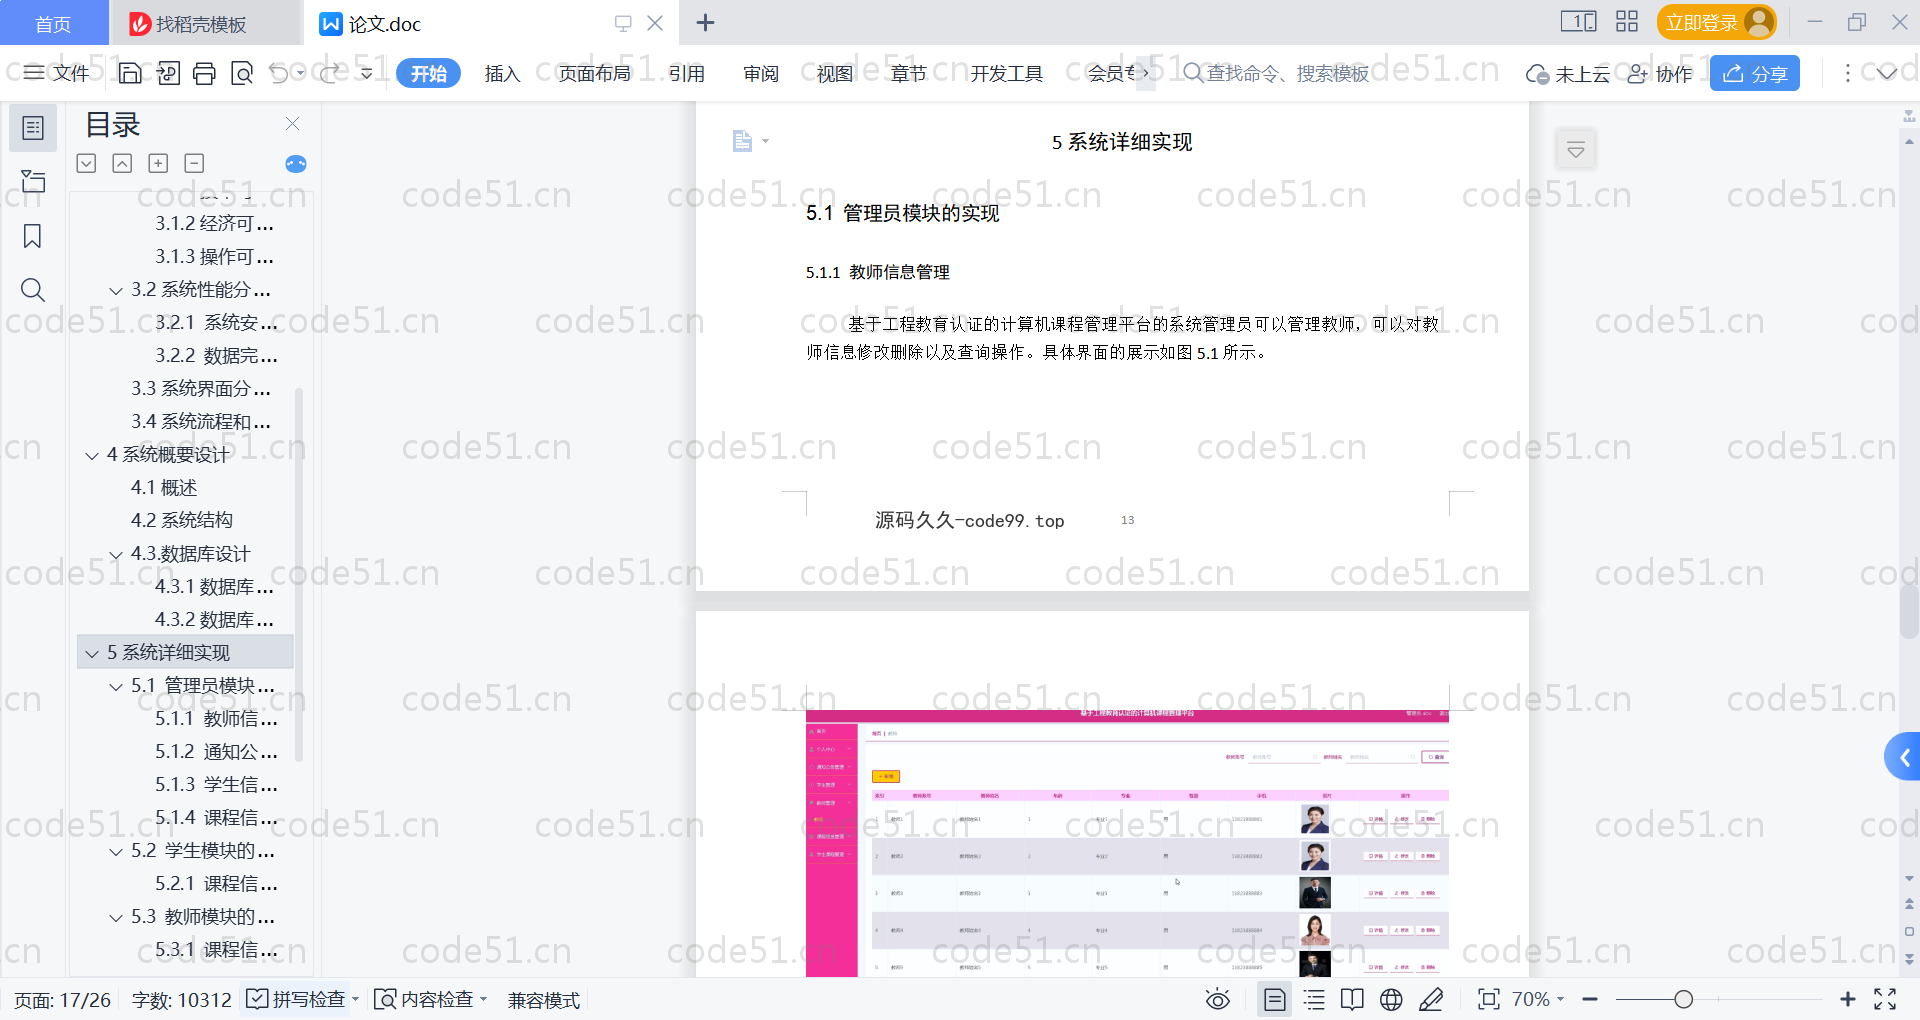Click collapse-all icon in outline header
Screen dimensions: 1920x1020
click(x=86, y=163)
